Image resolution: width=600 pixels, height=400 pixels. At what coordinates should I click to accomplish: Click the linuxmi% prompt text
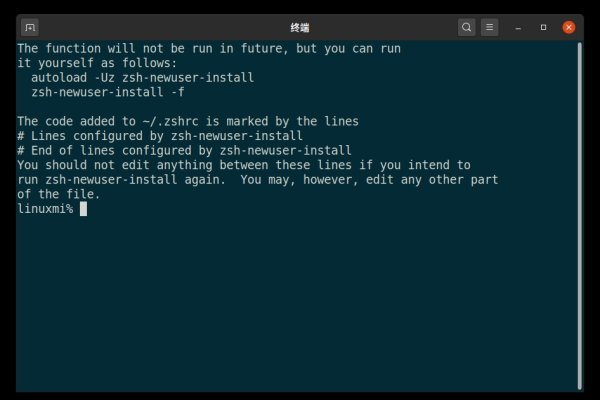(45, 209)
